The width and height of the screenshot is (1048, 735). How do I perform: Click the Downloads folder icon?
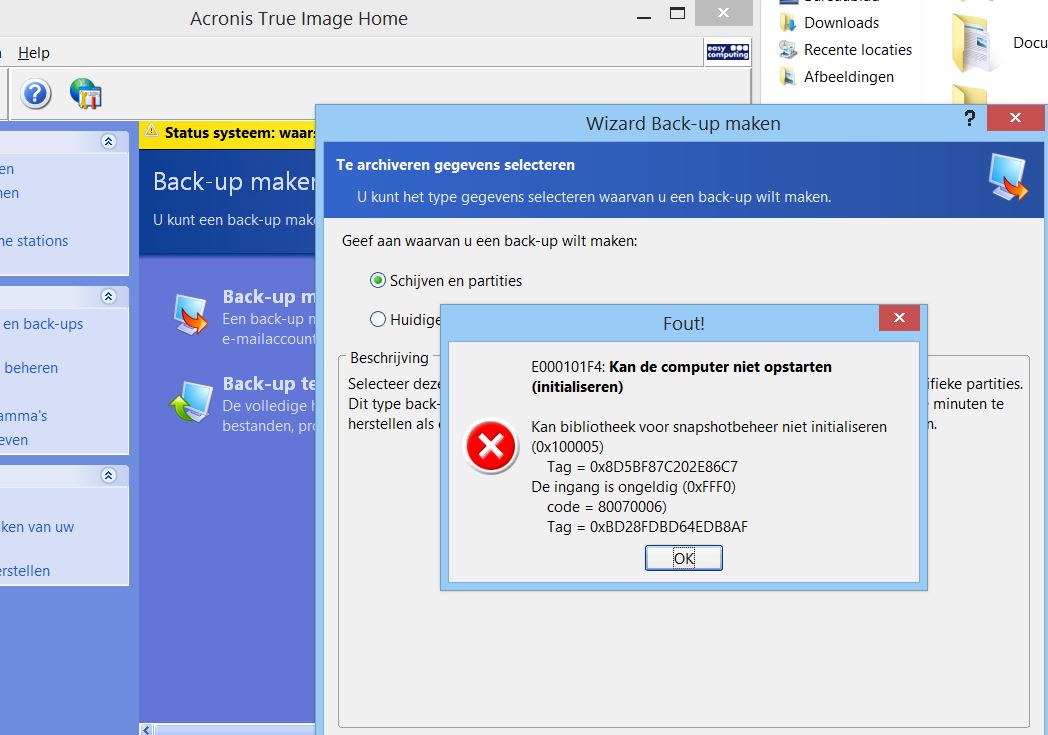(788, 23)
